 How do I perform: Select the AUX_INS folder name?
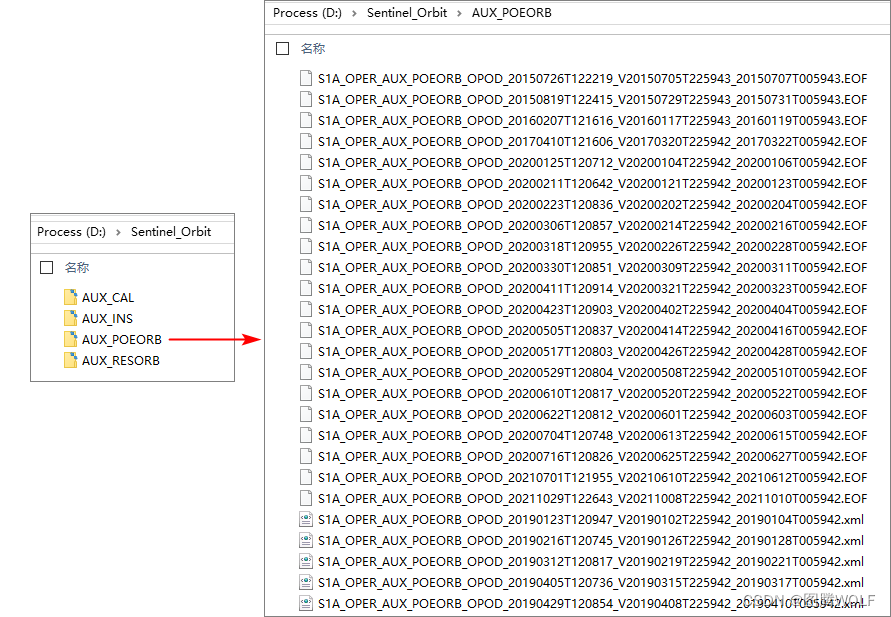(x=107, y=319)
